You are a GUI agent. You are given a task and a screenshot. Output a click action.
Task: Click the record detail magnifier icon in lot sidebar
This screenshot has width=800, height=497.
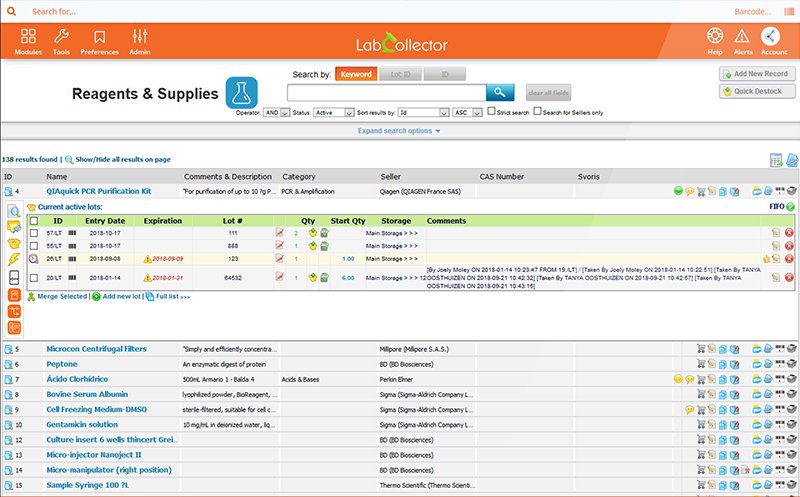(14, 210)
